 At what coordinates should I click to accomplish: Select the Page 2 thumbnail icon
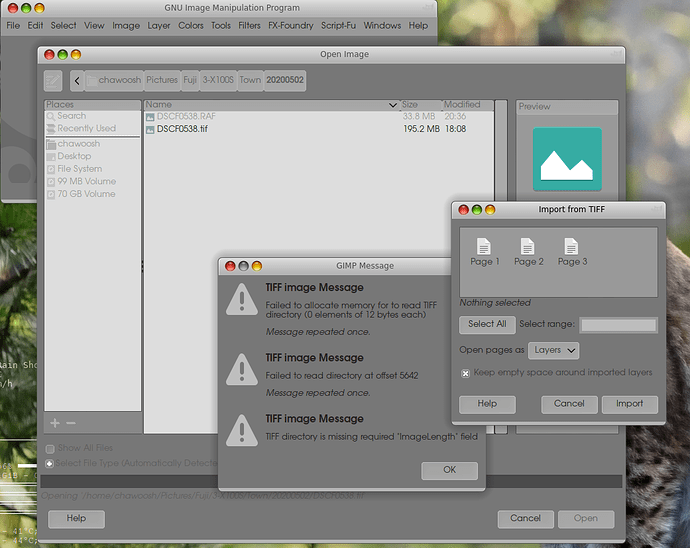(x=528, y=246)
